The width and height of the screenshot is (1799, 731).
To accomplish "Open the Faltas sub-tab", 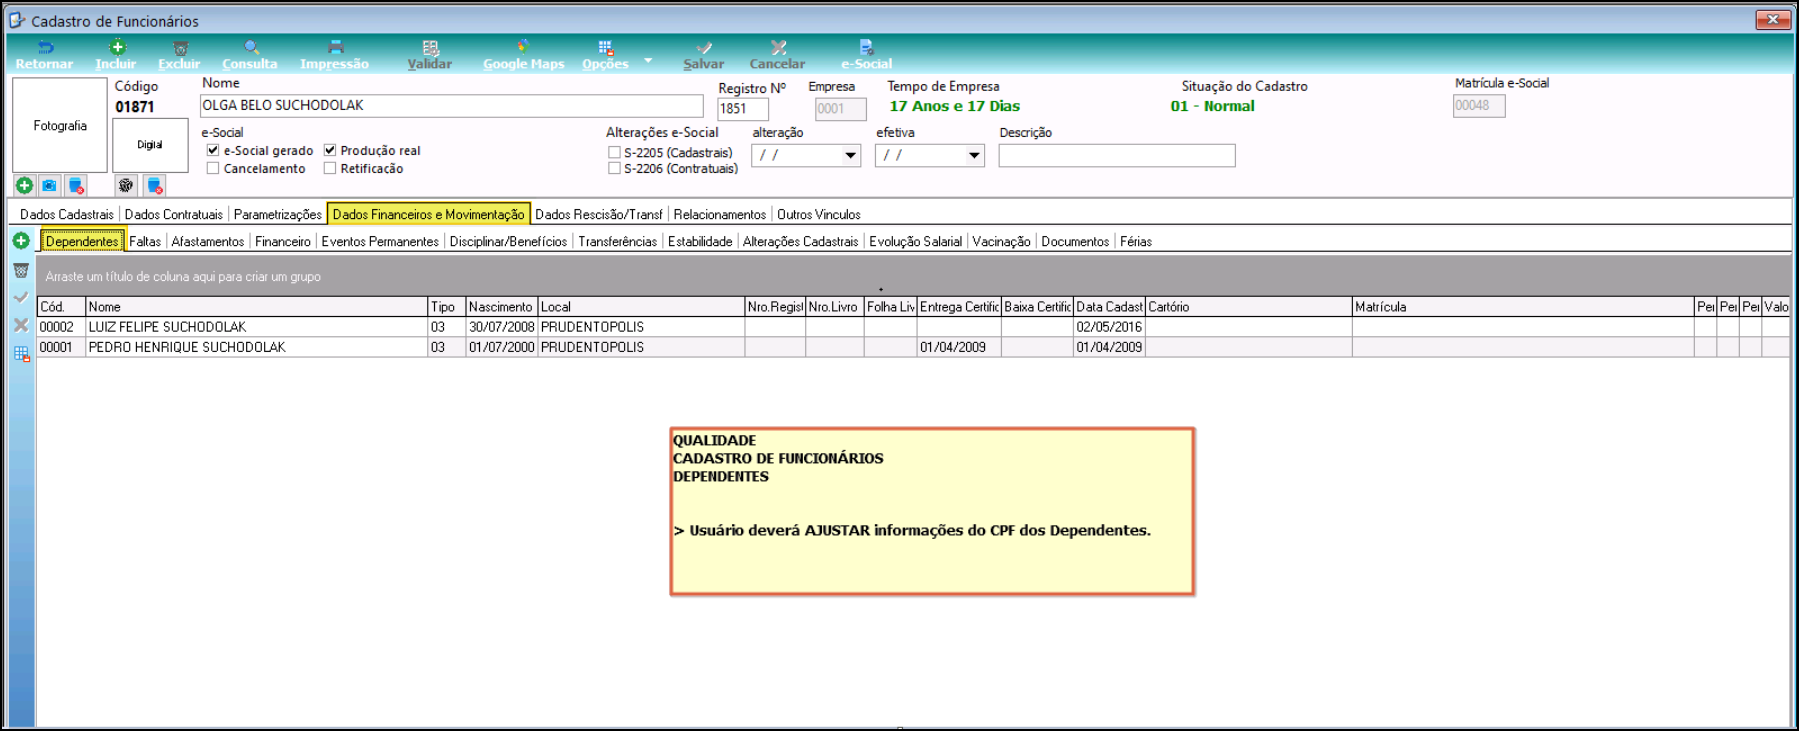I will (145, 241).
